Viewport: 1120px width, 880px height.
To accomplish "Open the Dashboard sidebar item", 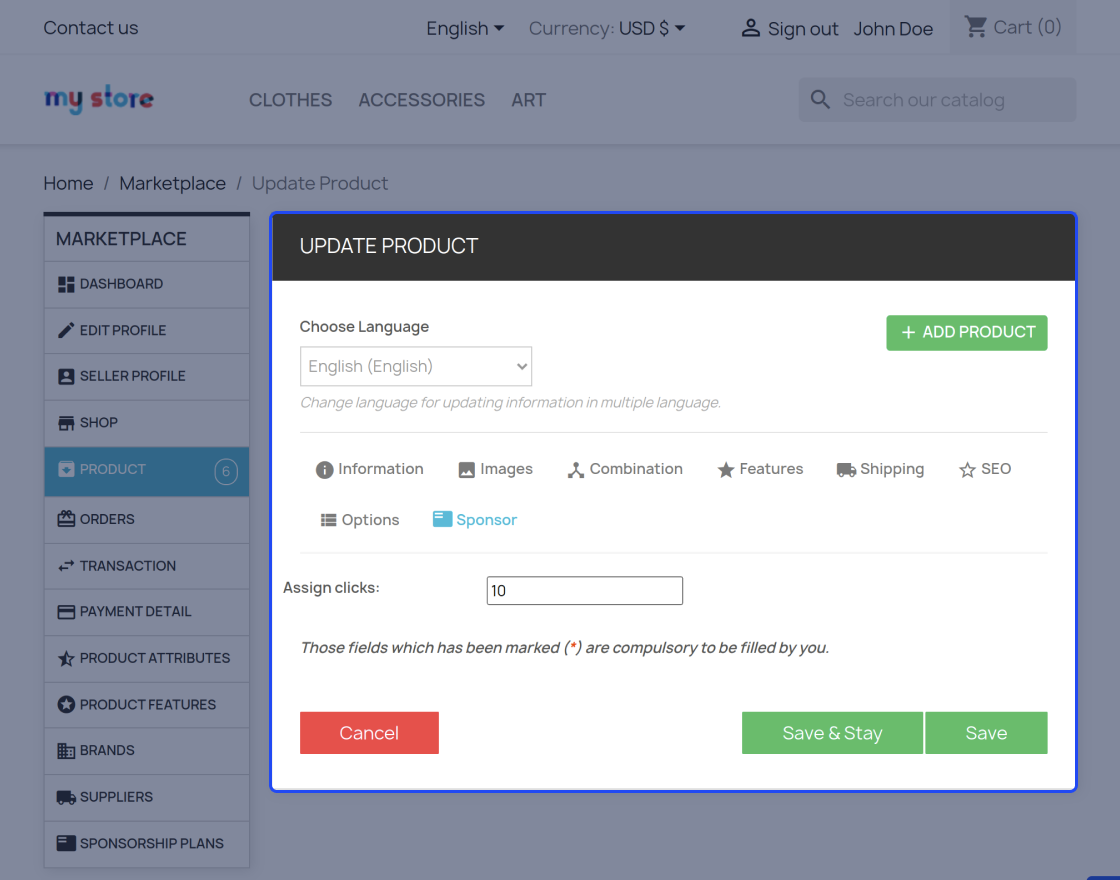I will tap(146, 284).
